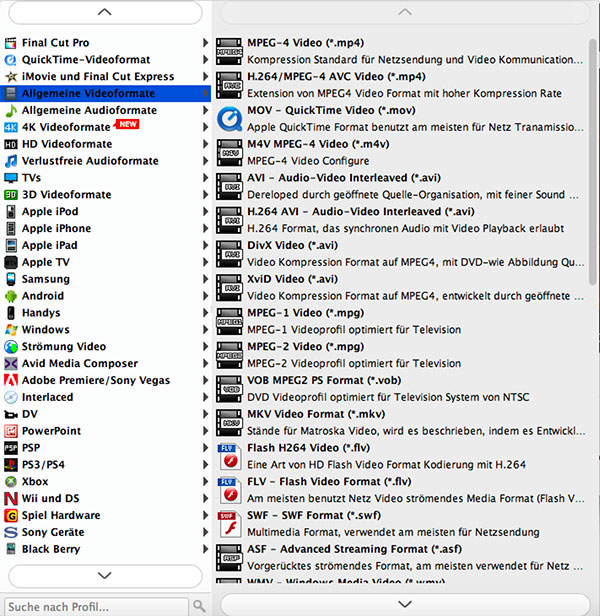Focus the Suche nach Profil search field
Viewport: 600px width, 616px height.
point(96,607)
